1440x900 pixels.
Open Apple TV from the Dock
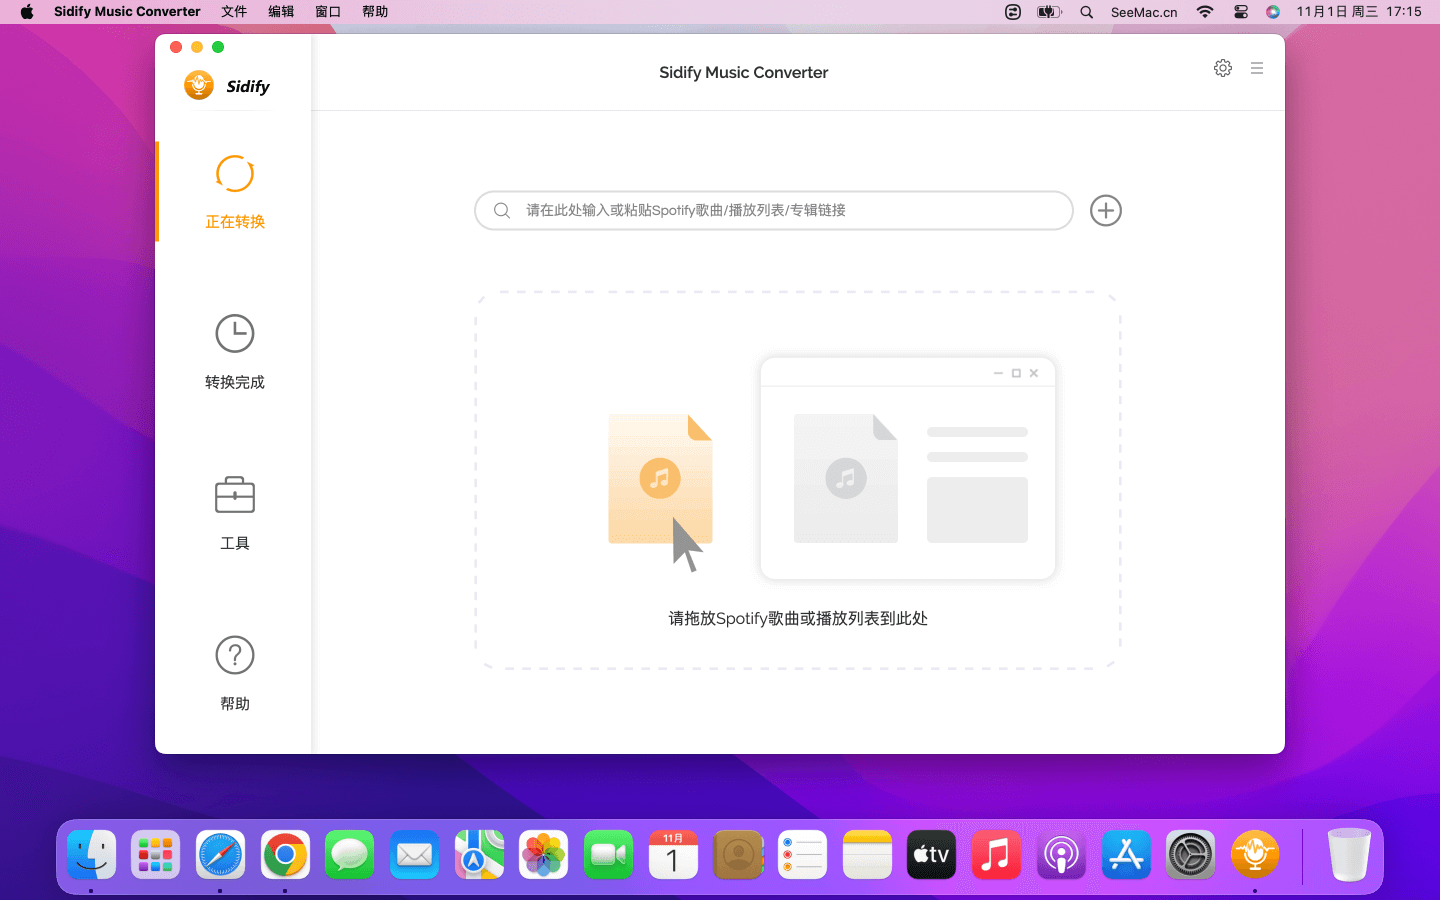click(931, 855)
